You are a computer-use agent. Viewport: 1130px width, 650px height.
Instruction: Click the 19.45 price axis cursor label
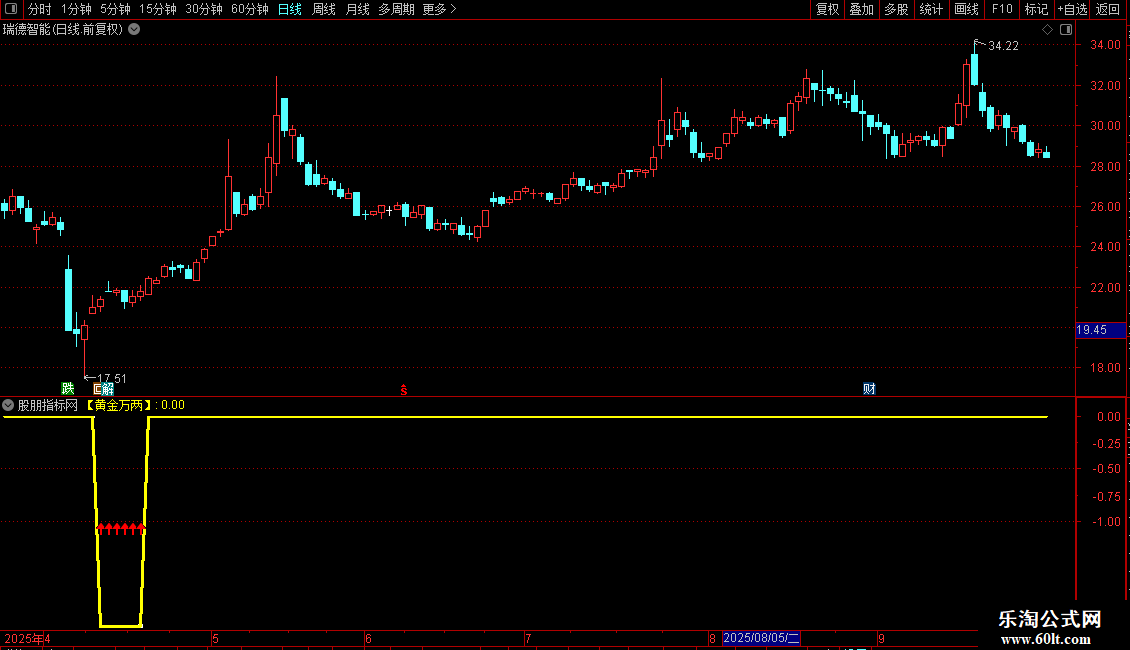(x=1100, y=330)
